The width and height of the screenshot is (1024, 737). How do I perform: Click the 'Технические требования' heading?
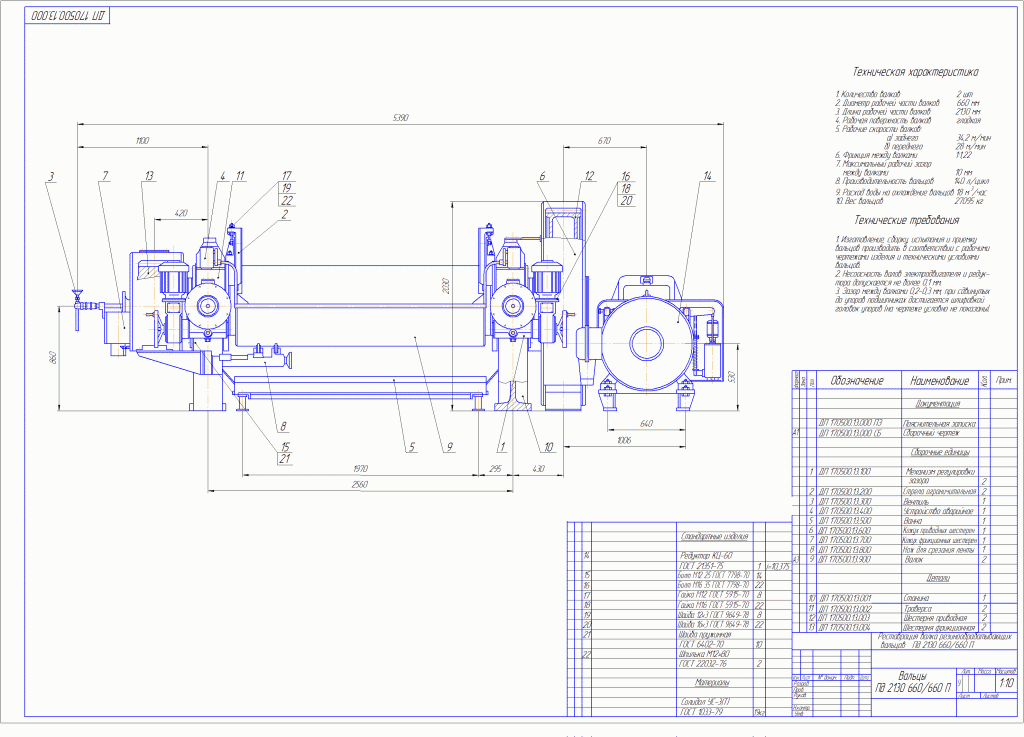(906, 221)
